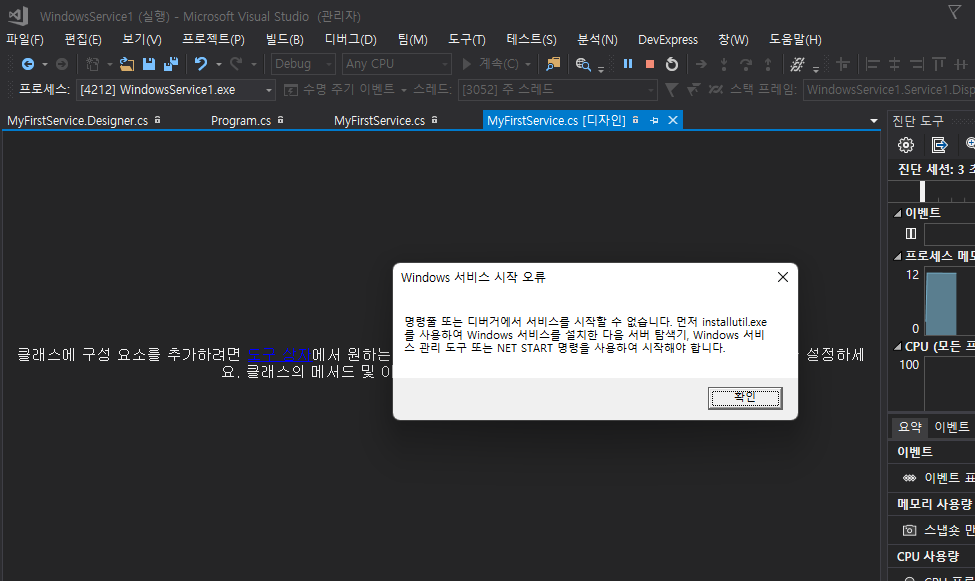
Task: Click the hex display toolbar icon
Action: tap(797, 64)
